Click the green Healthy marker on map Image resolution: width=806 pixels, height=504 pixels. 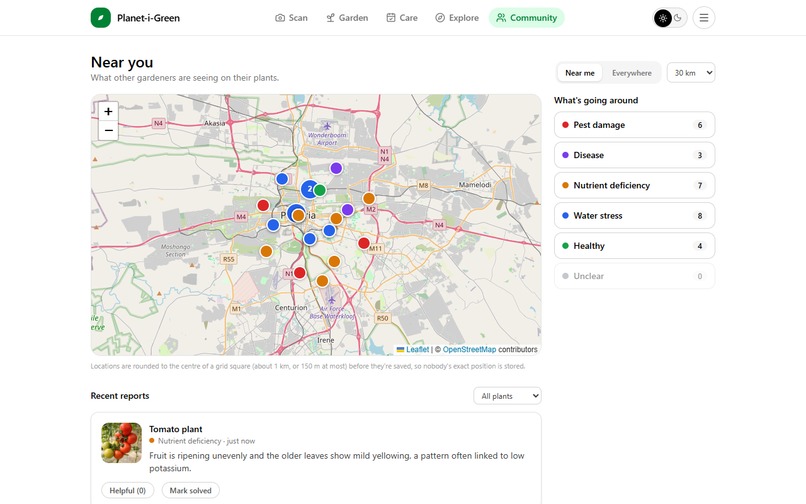(x=320, y=190)
